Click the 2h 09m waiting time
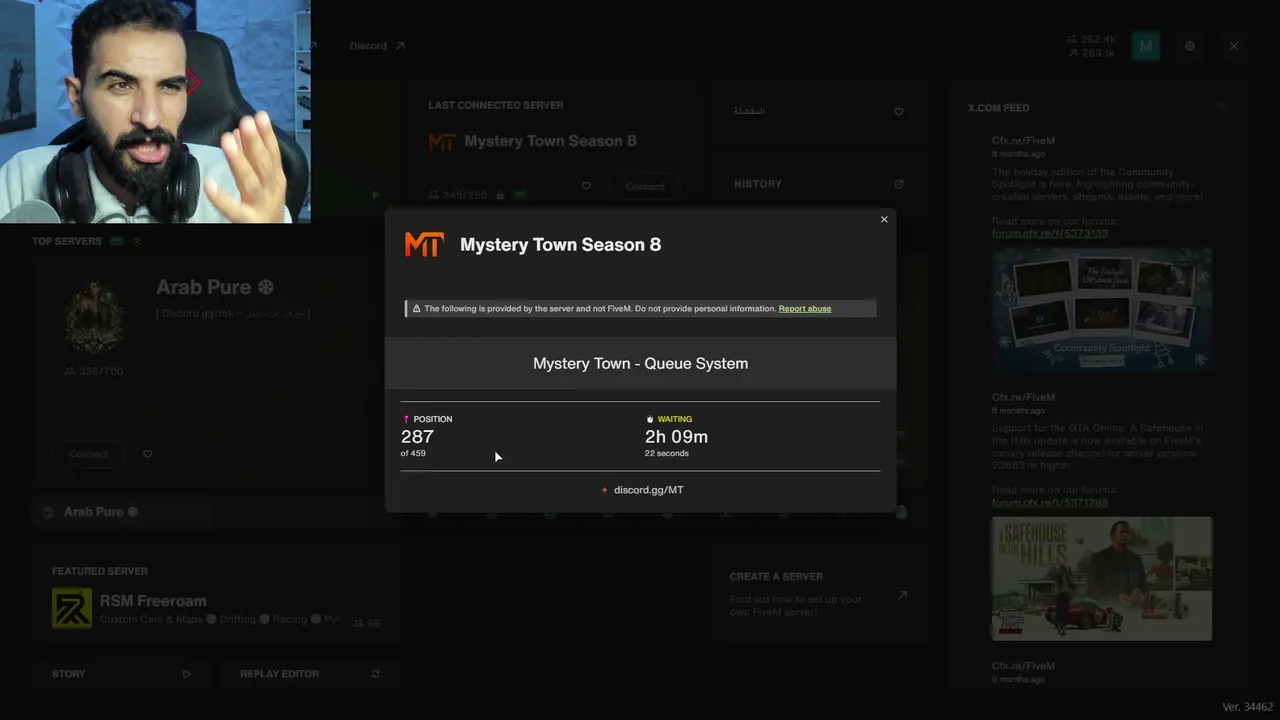This screenshot has height=720, width=1280. (676, 437)
